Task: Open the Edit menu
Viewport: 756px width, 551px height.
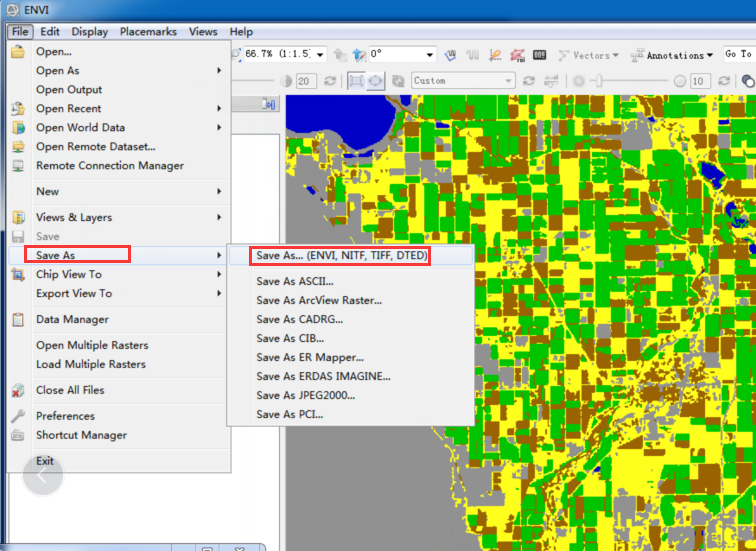Action: click(x=50, y=32)
